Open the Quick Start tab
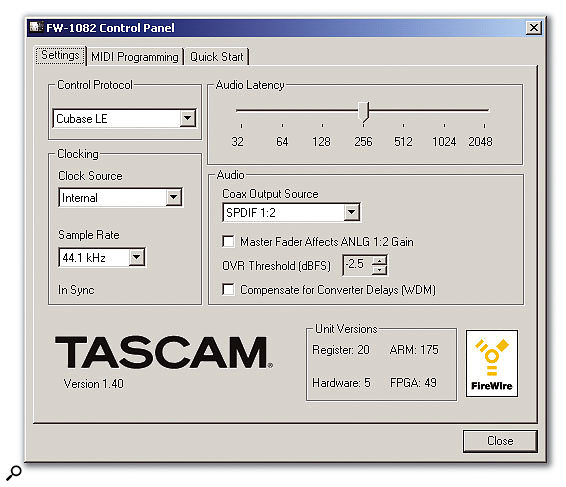The width and height of the screenshot is (566, 487). [217, 57]
